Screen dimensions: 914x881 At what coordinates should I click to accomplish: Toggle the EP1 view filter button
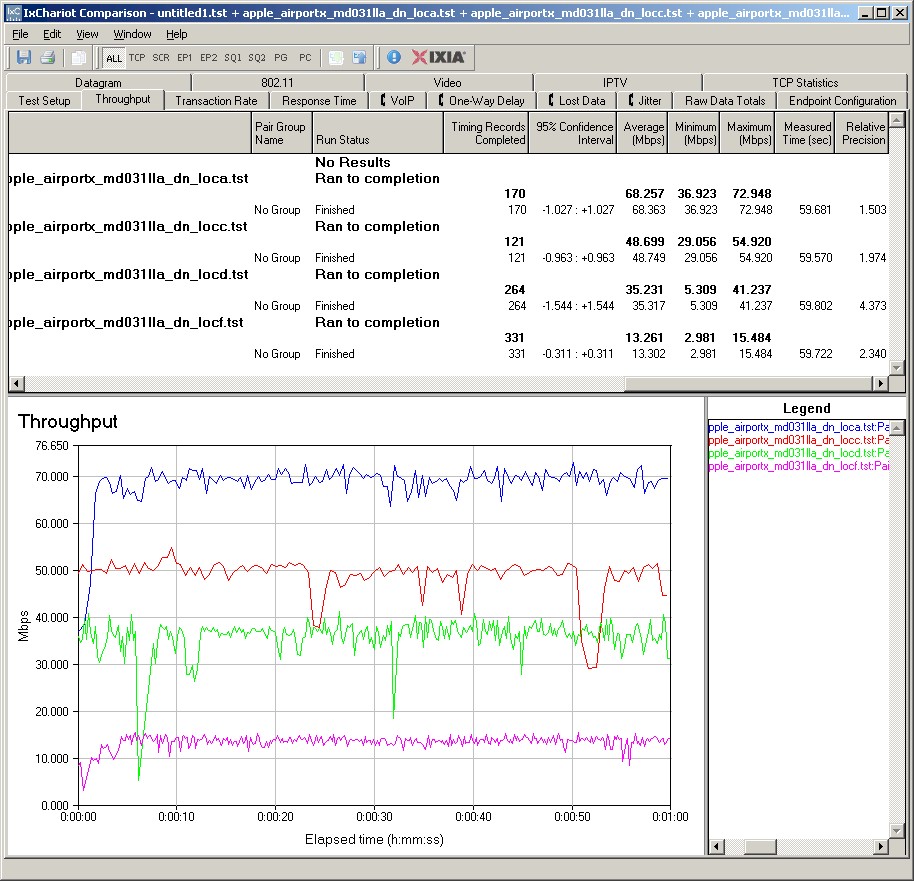coord(185,58)
